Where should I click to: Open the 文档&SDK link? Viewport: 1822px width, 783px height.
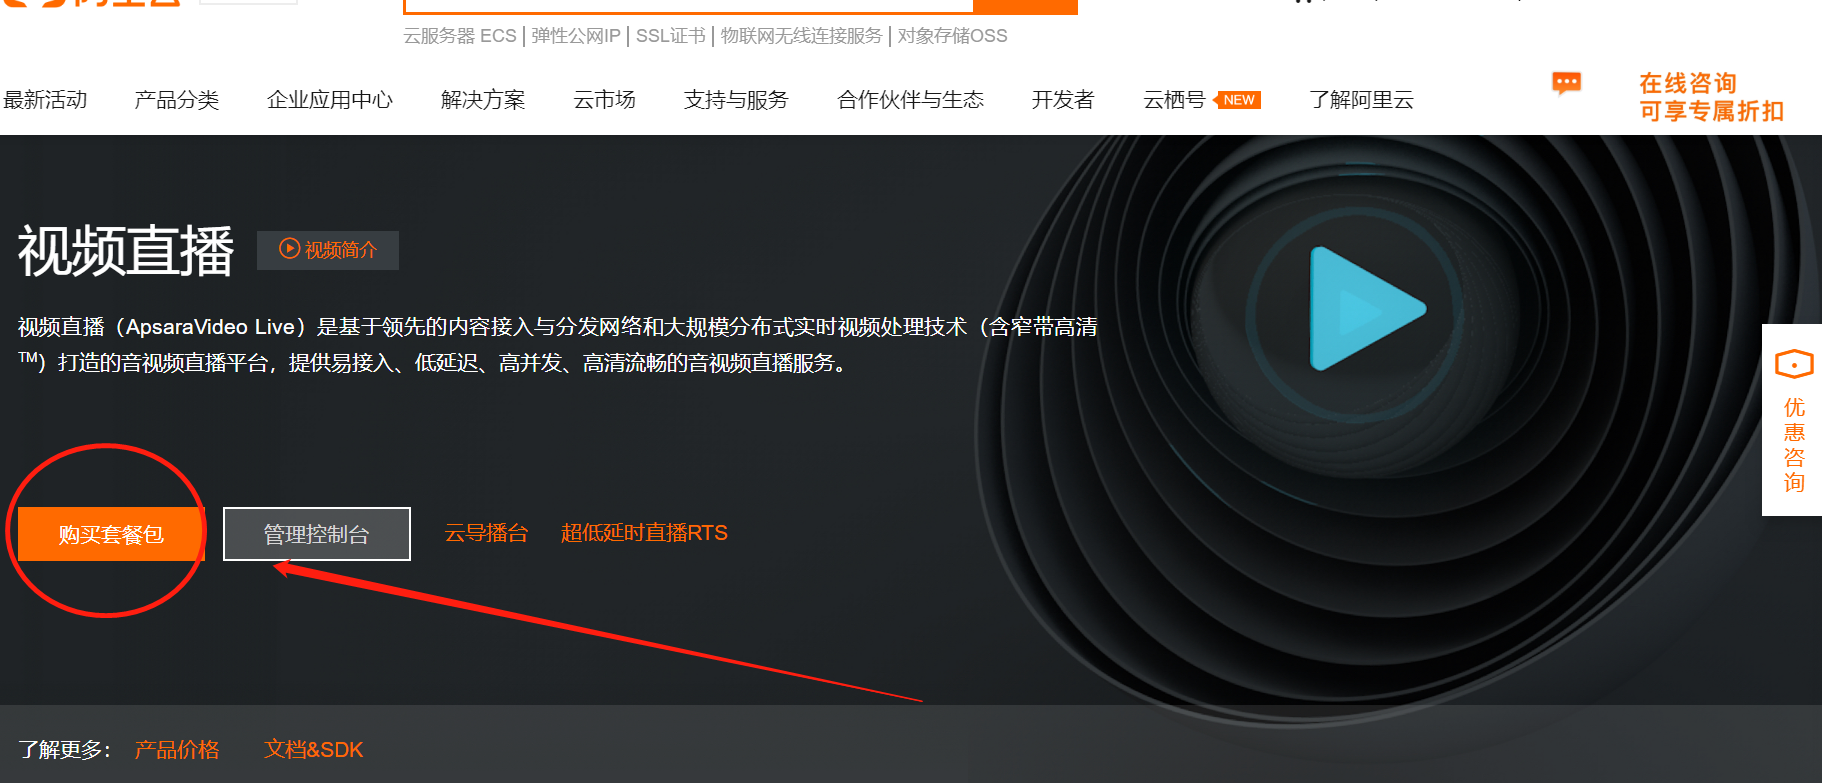(x=313, y=750)
